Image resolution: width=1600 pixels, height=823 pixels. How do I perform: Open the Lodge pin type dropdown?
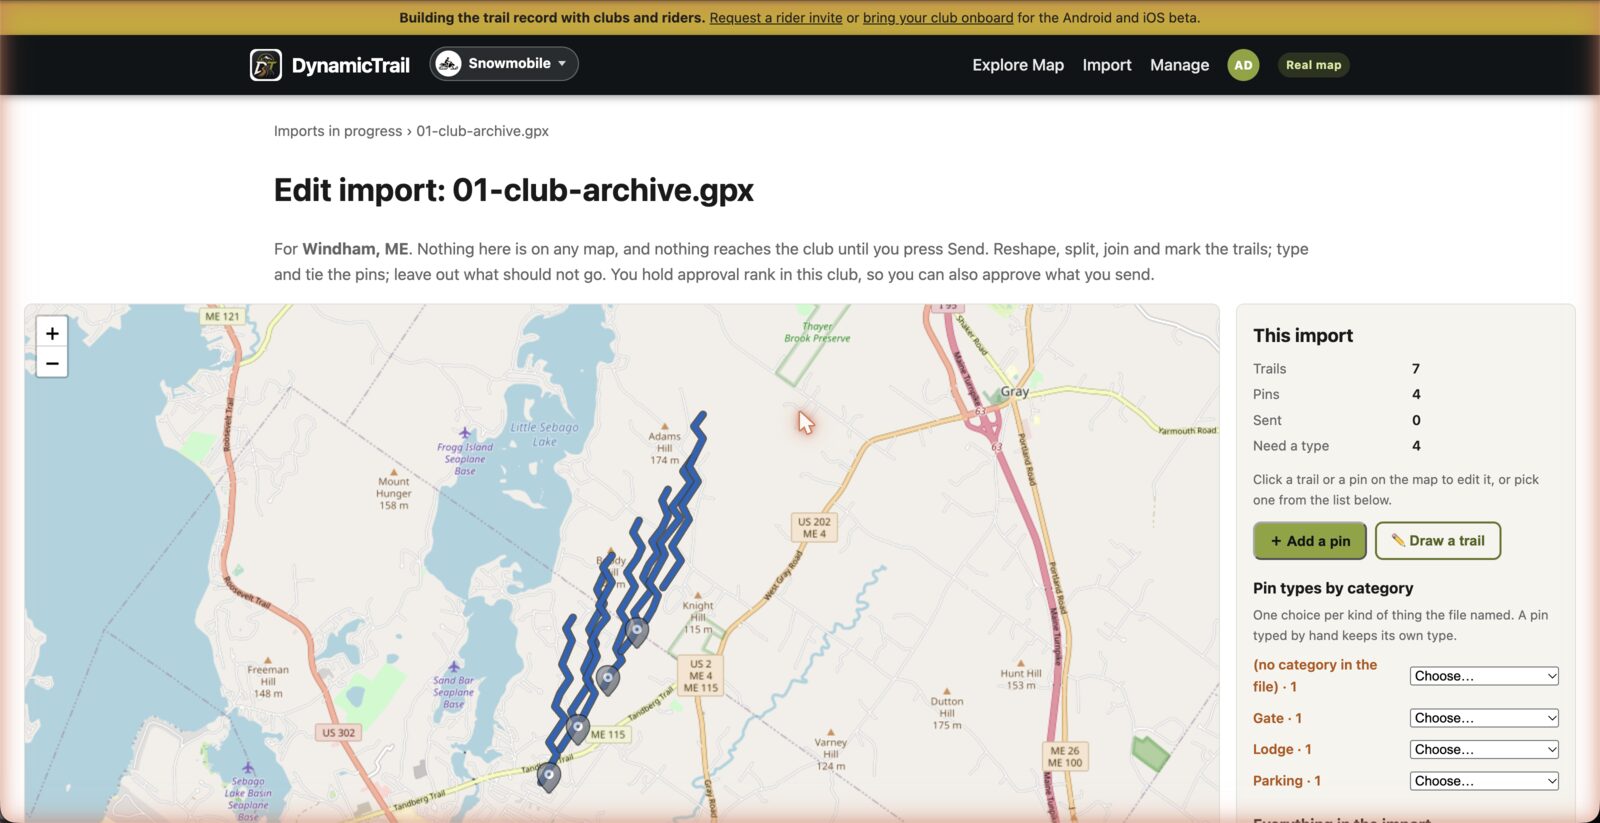coord(1484,749)
